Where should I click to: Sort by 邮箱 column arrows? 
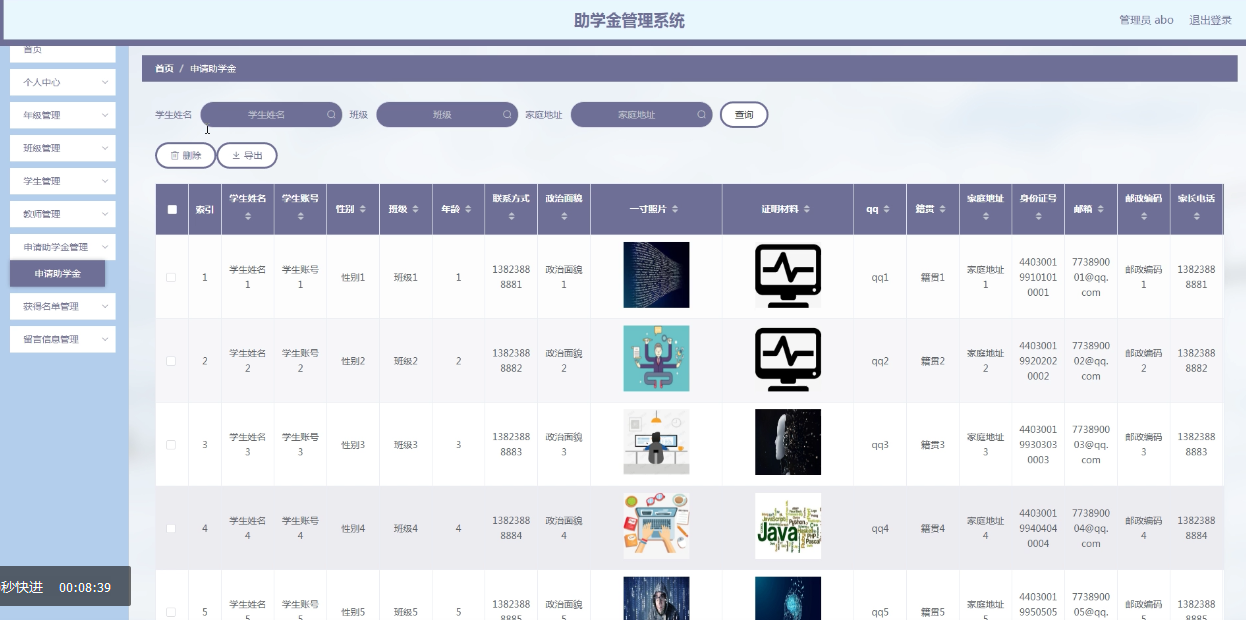coord(1102,209)
